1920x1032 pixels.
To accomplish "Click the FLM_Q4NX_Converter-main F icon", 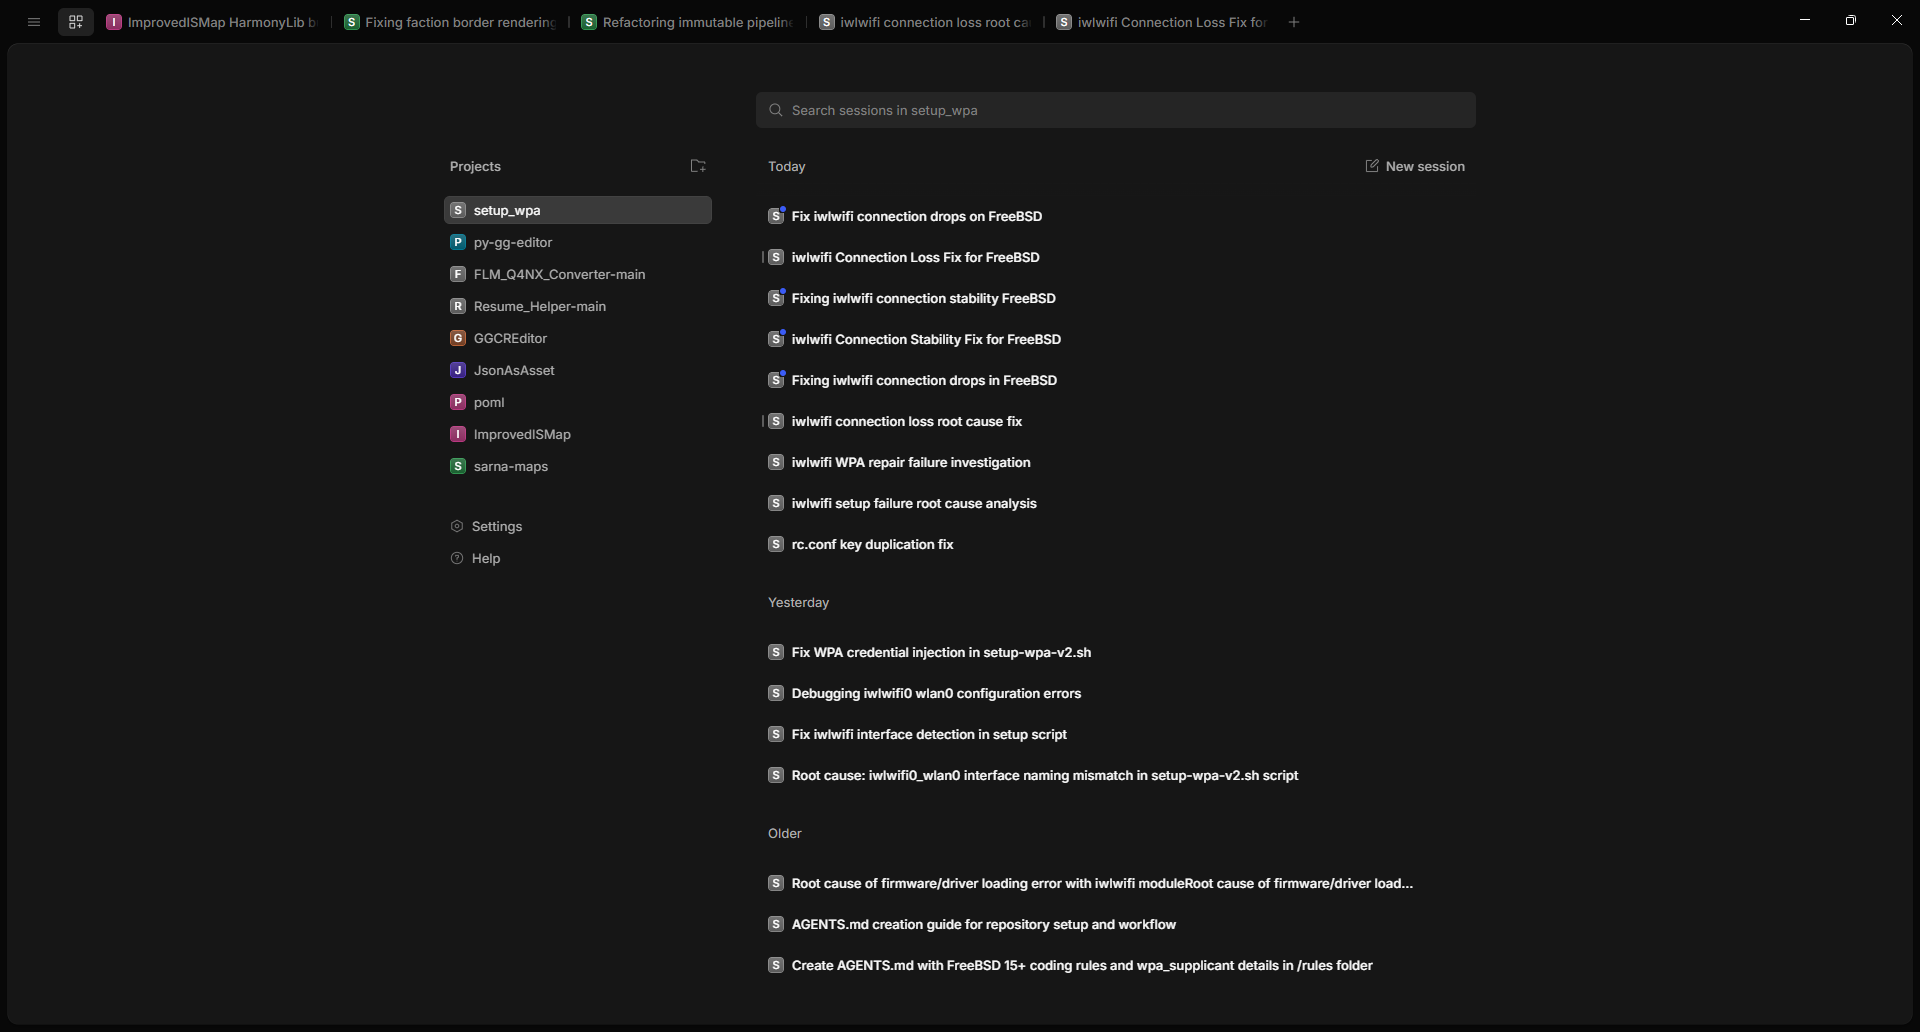I will pyautogui.click(x=458, y=274).
